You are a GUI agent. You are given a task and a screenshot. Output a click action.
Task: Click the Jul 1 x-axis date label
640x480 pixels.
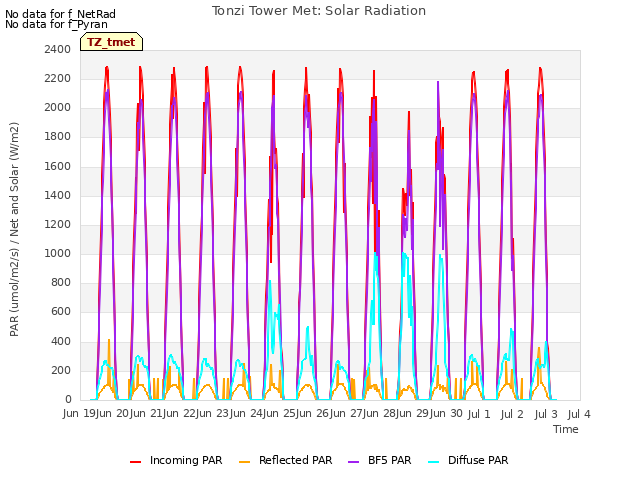(479, 415)
